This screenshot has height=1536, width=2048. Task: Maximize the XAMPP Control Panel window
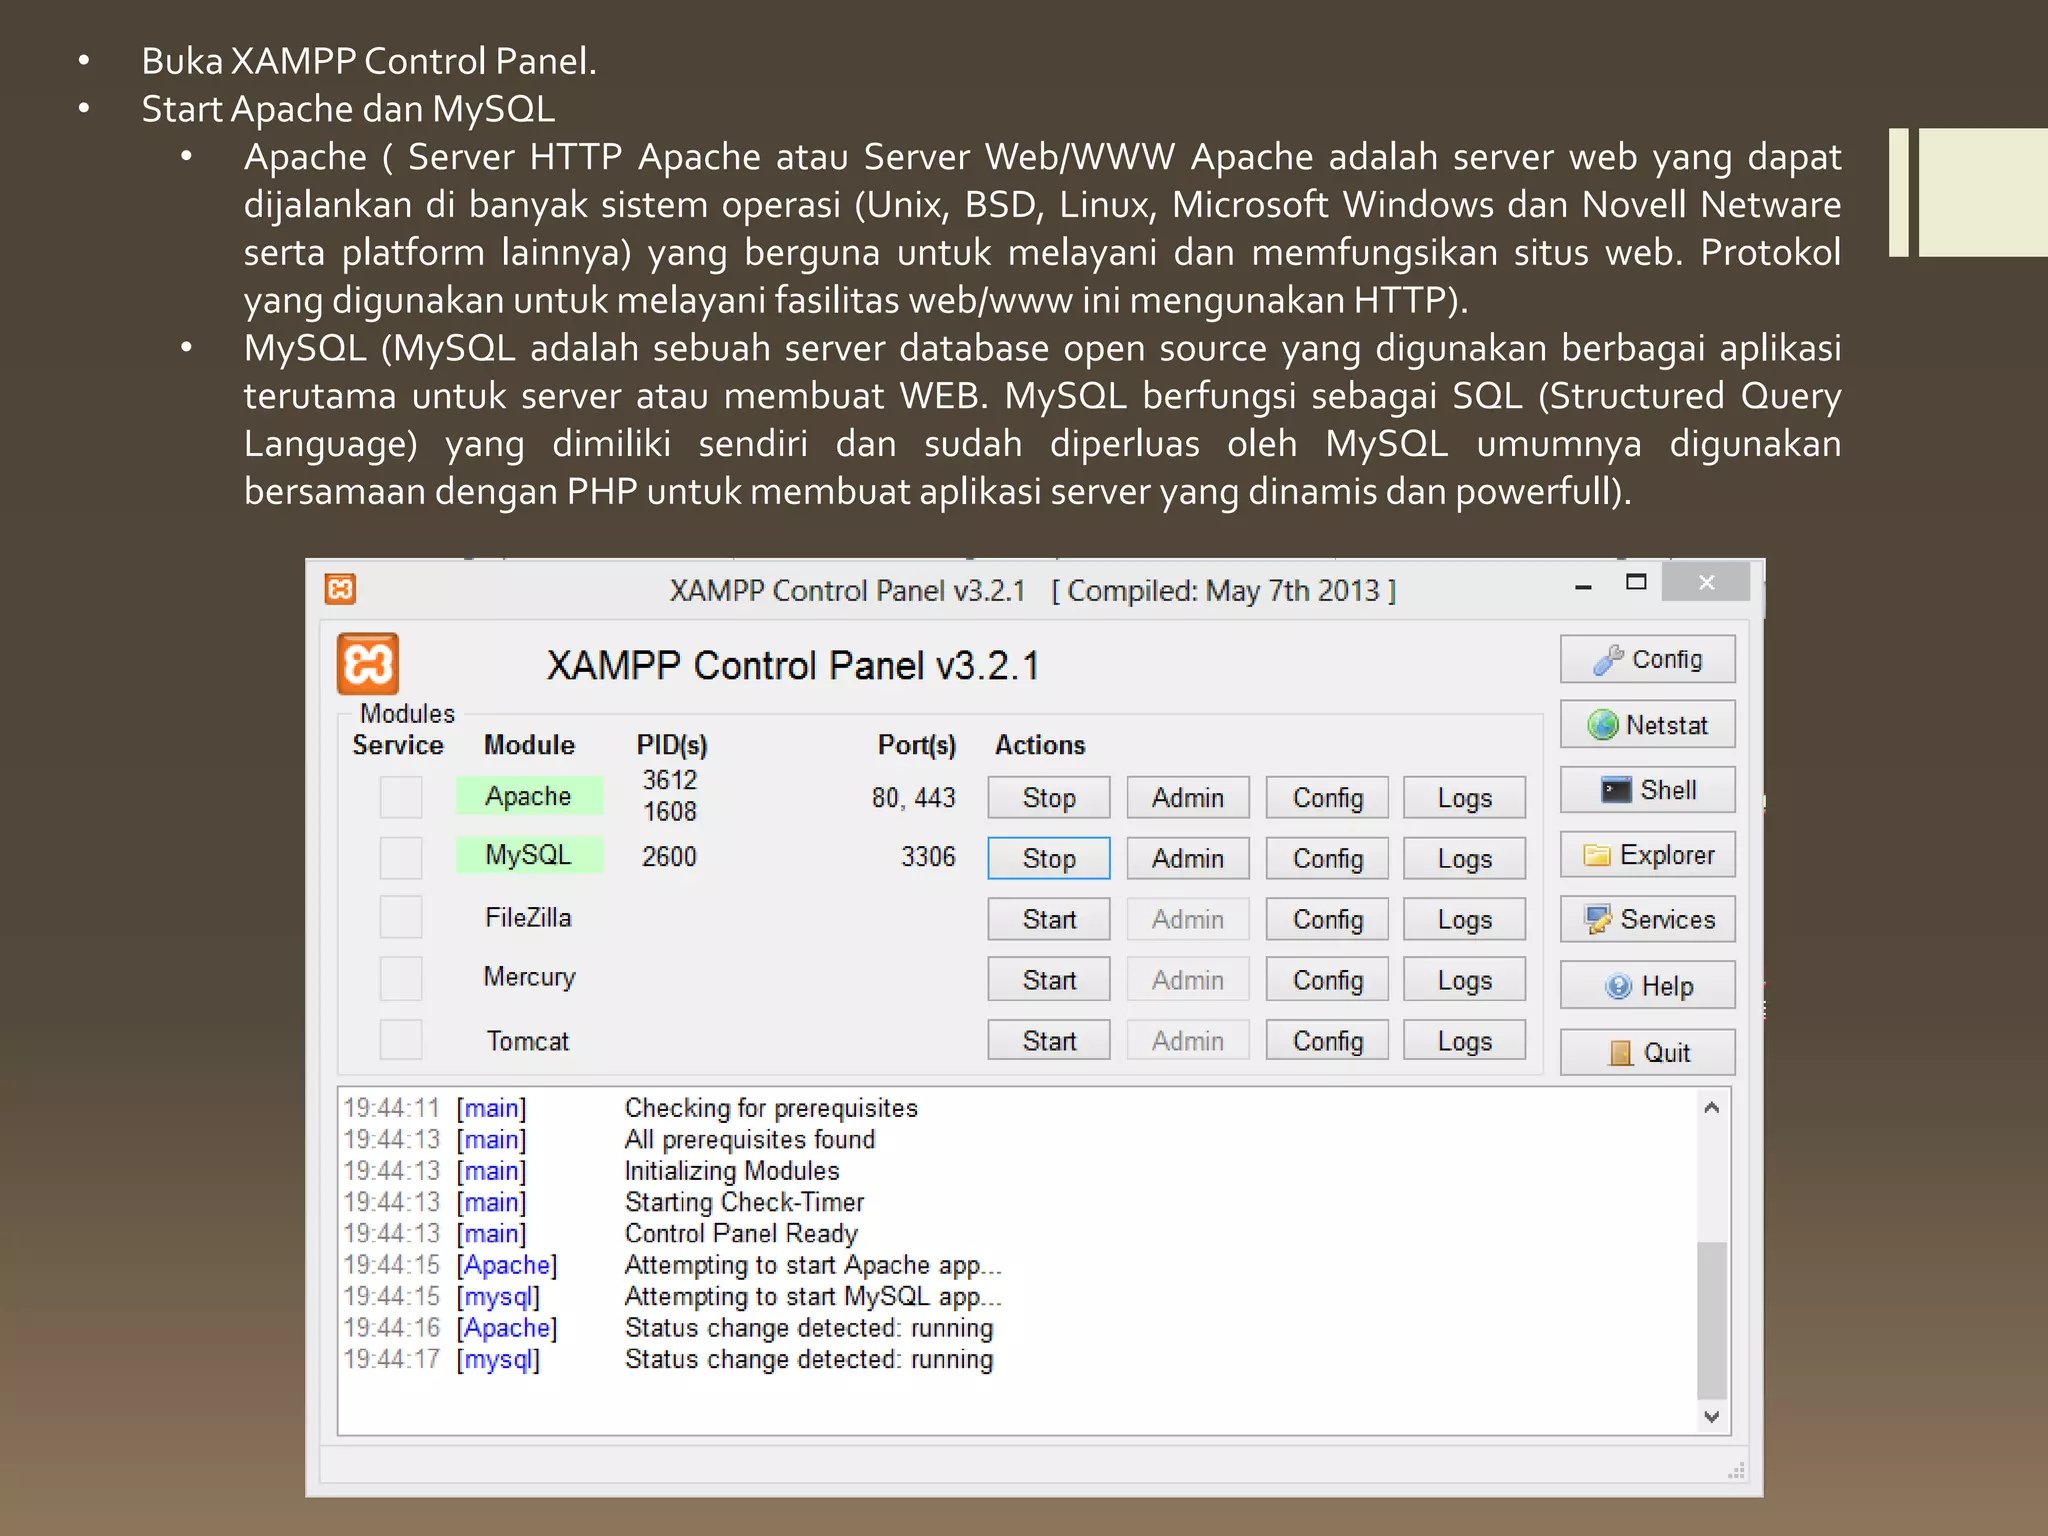pos(1636,582)
